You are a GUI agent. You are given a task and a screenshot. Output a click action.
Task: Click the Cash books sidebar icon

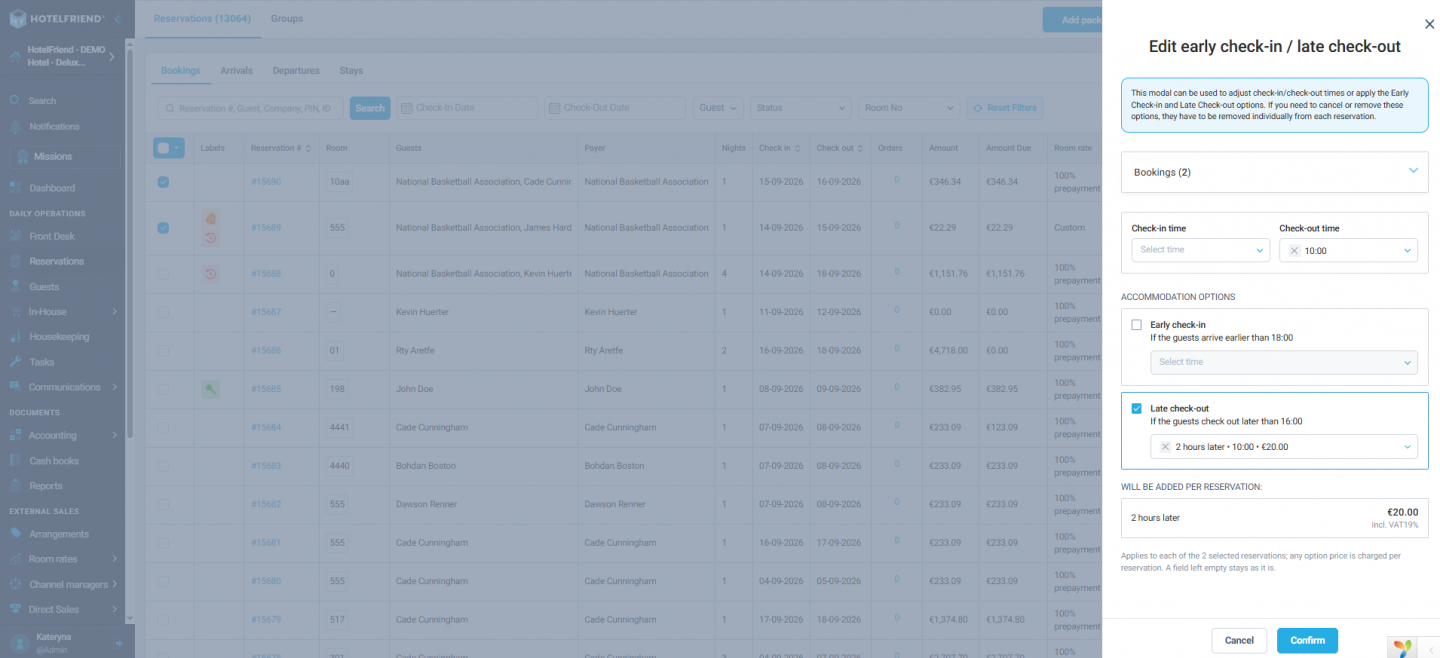point(15,461)
